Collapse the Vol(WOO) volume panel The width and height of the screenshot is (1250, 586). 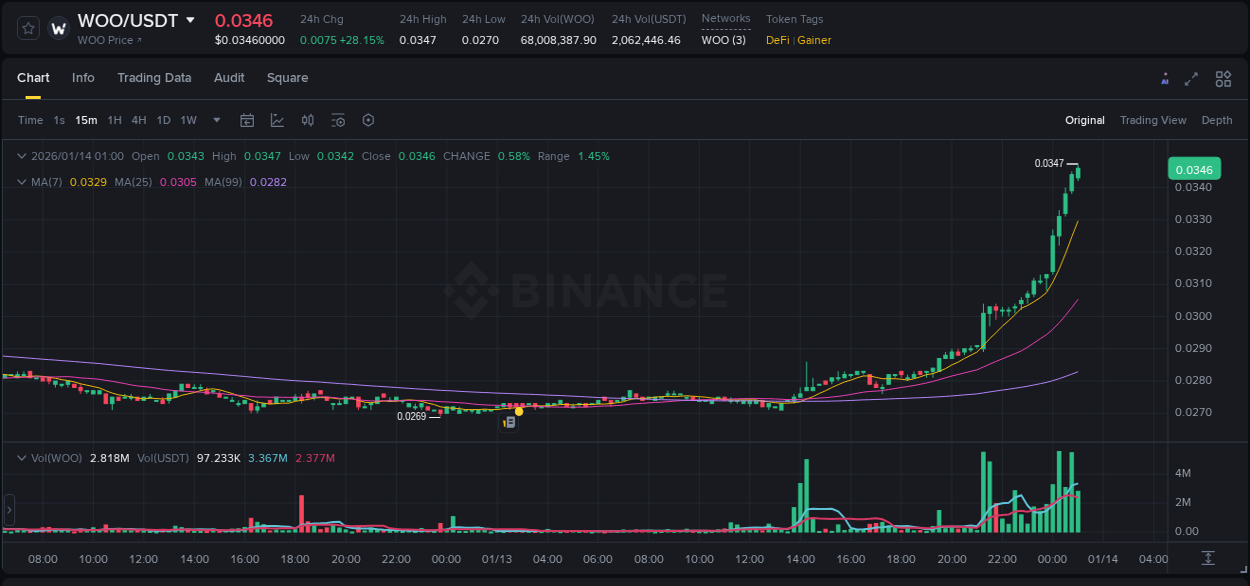[x=20, y=457]
